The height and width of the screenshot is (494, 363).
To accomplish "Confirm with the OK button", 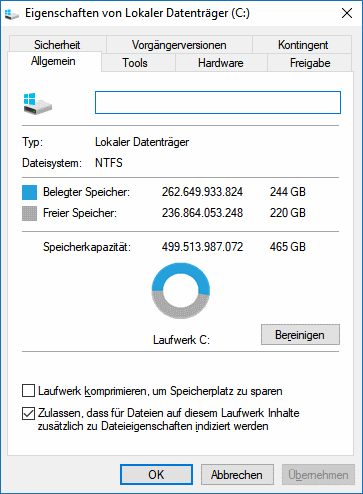I will point(156,475).
